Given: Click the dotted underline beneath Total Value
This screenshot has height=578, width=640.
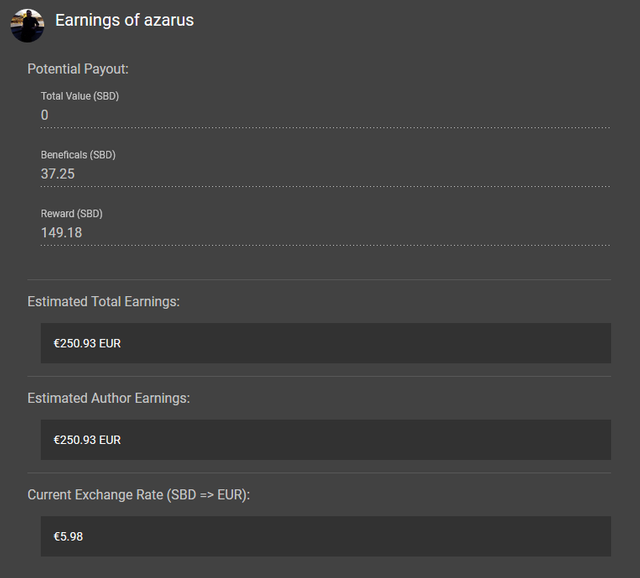Looking at the screenshot, I should click(325, 128).
